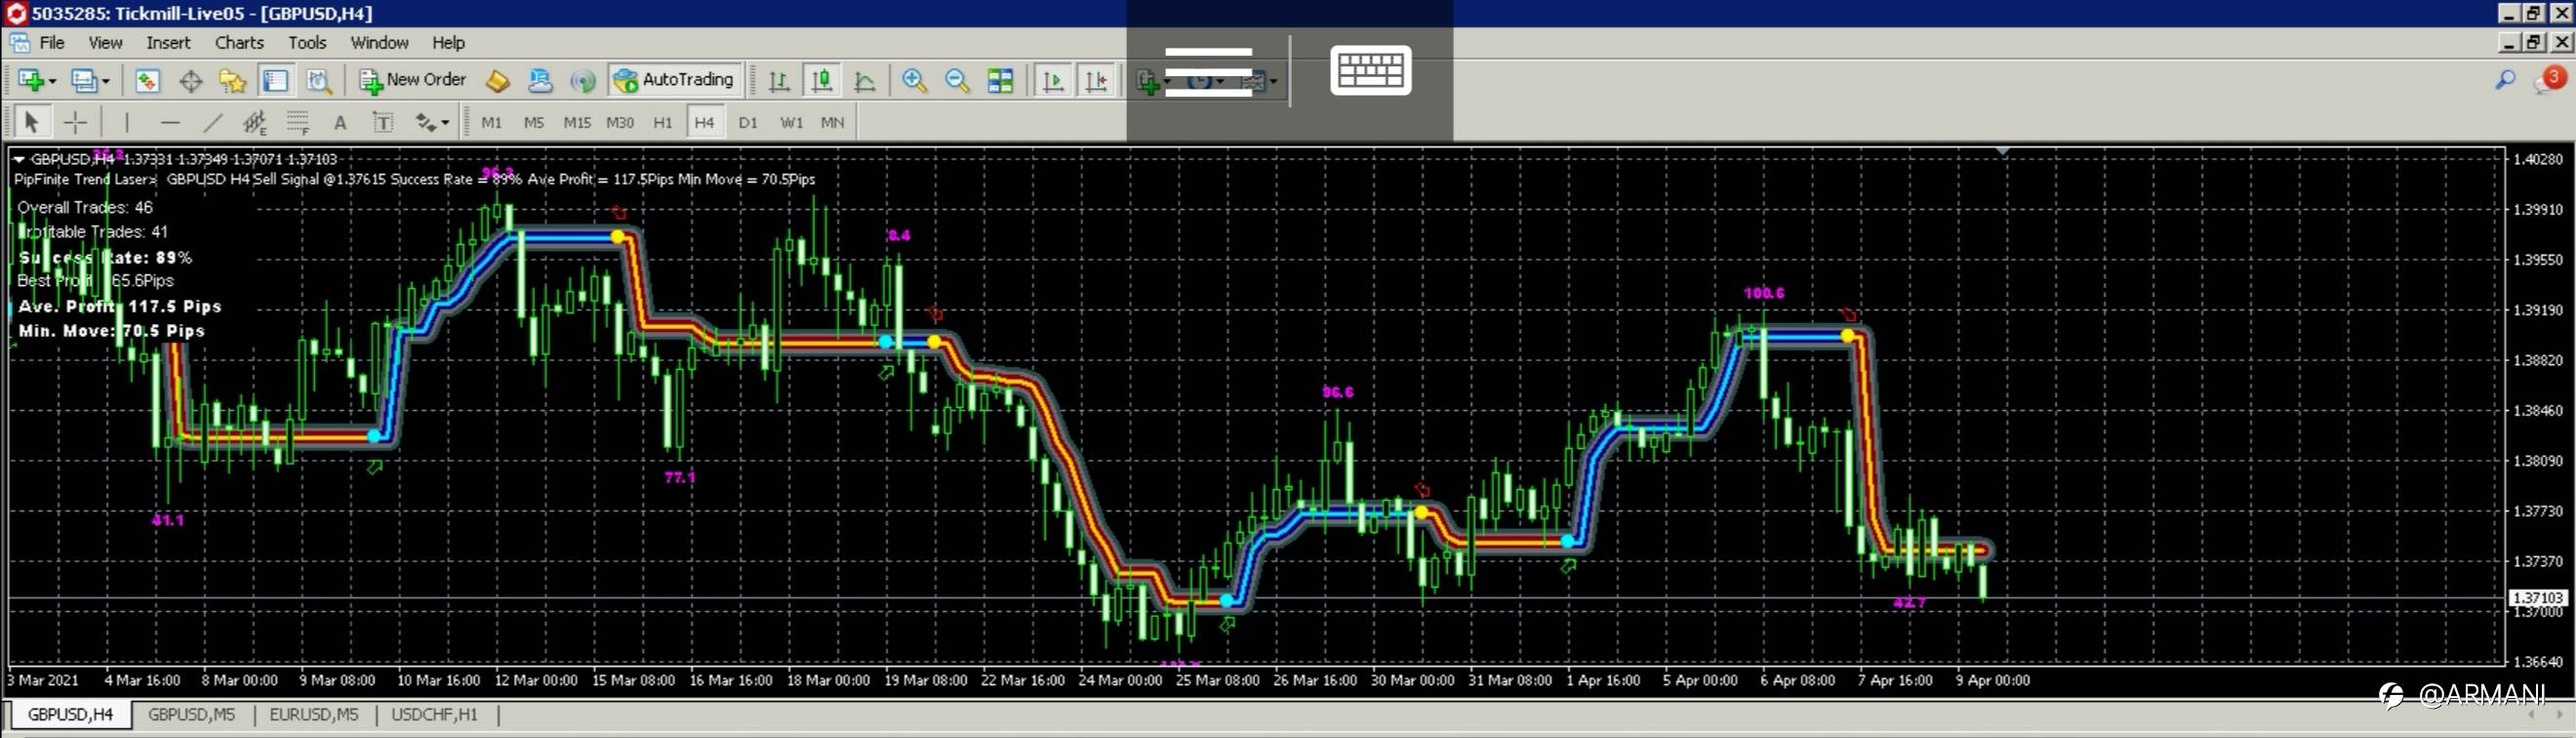Open the Navigator star-folder icon
This screenshot has width=2576, height=738.
[233, 81]
